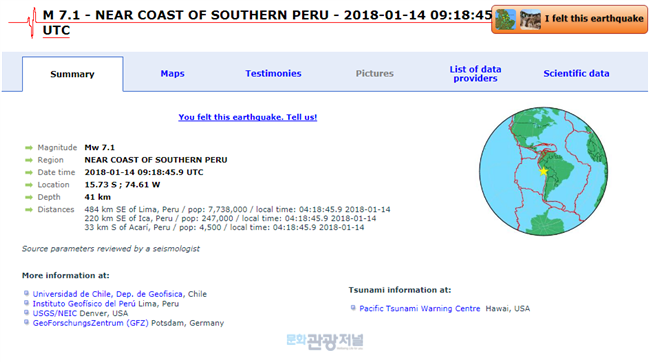This screenshot has height=362, width=650.
Task: Open the greyed Pictures tab
Action: point(374,73)
